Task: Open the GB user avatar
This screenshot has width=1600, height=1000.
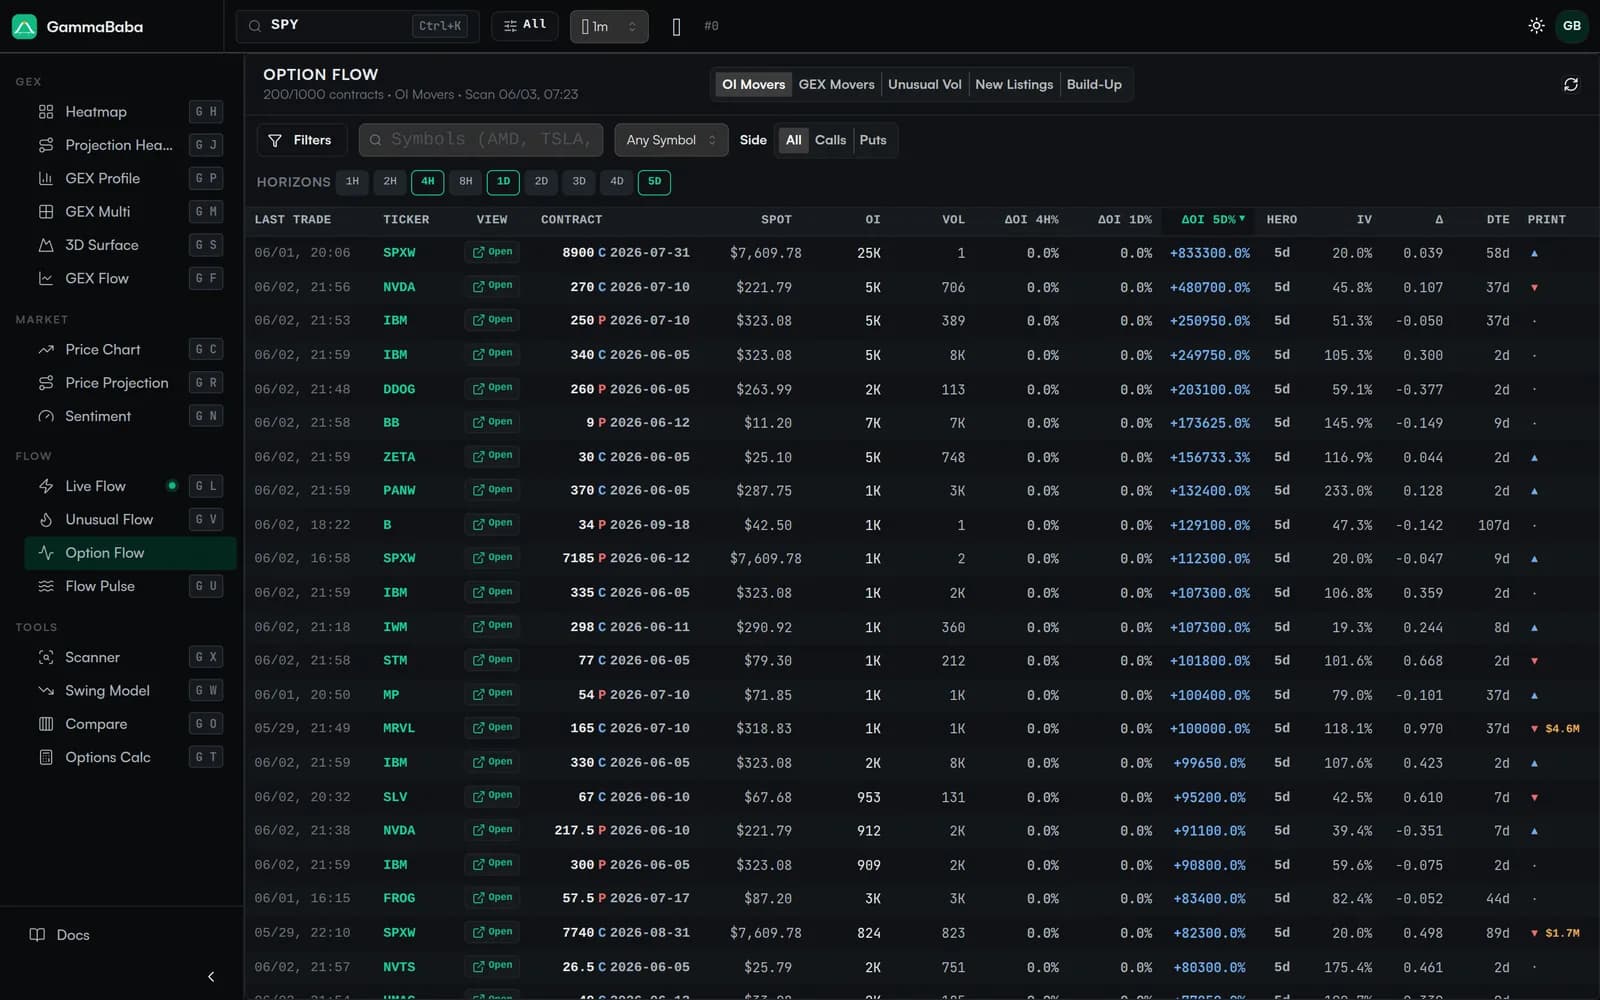Action: (x=1572, y=26)
